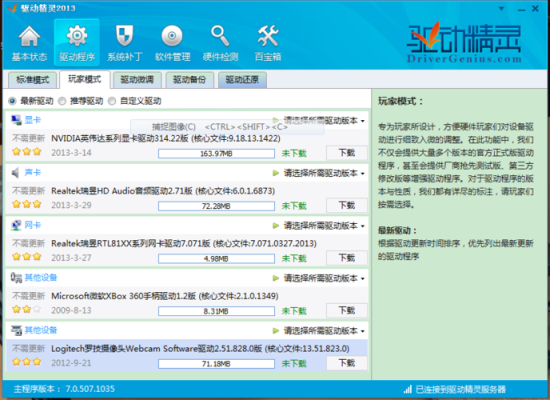The image size is (550, 400).
Task: Click the 显卡 monitor icon
Action: 16,120
